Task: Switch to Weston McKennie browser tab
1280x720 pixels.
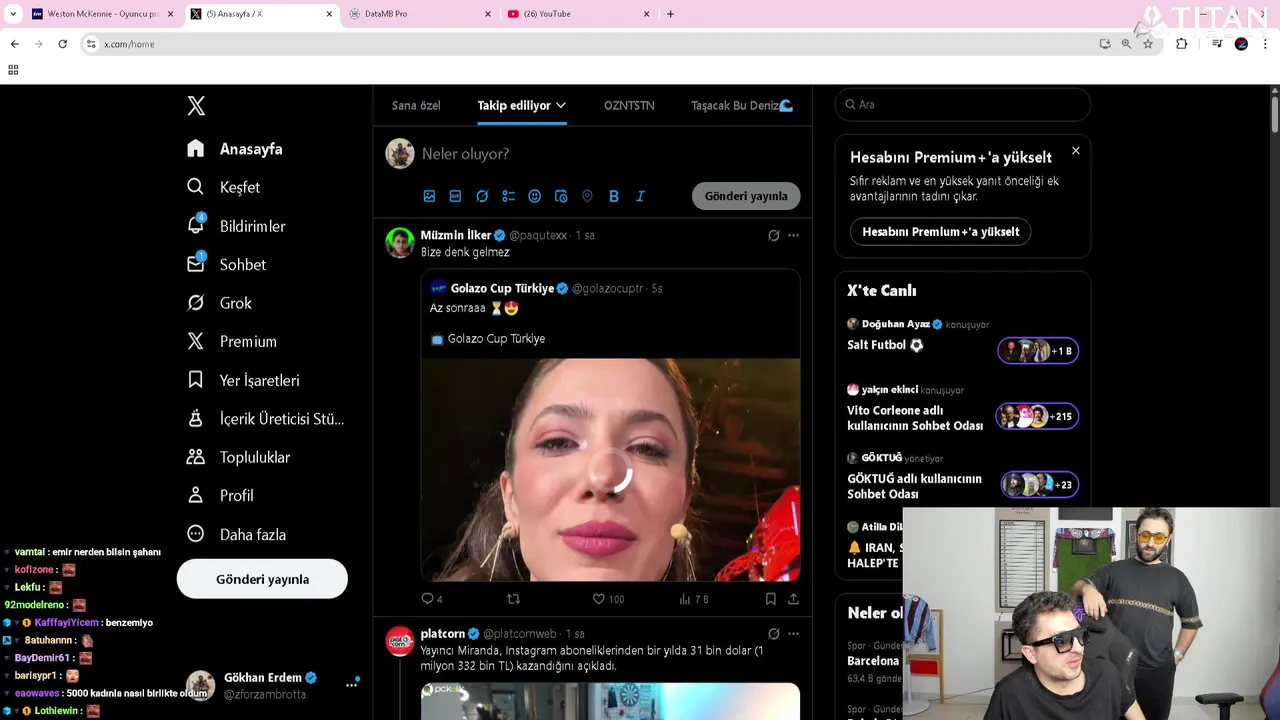Action: 102,14
